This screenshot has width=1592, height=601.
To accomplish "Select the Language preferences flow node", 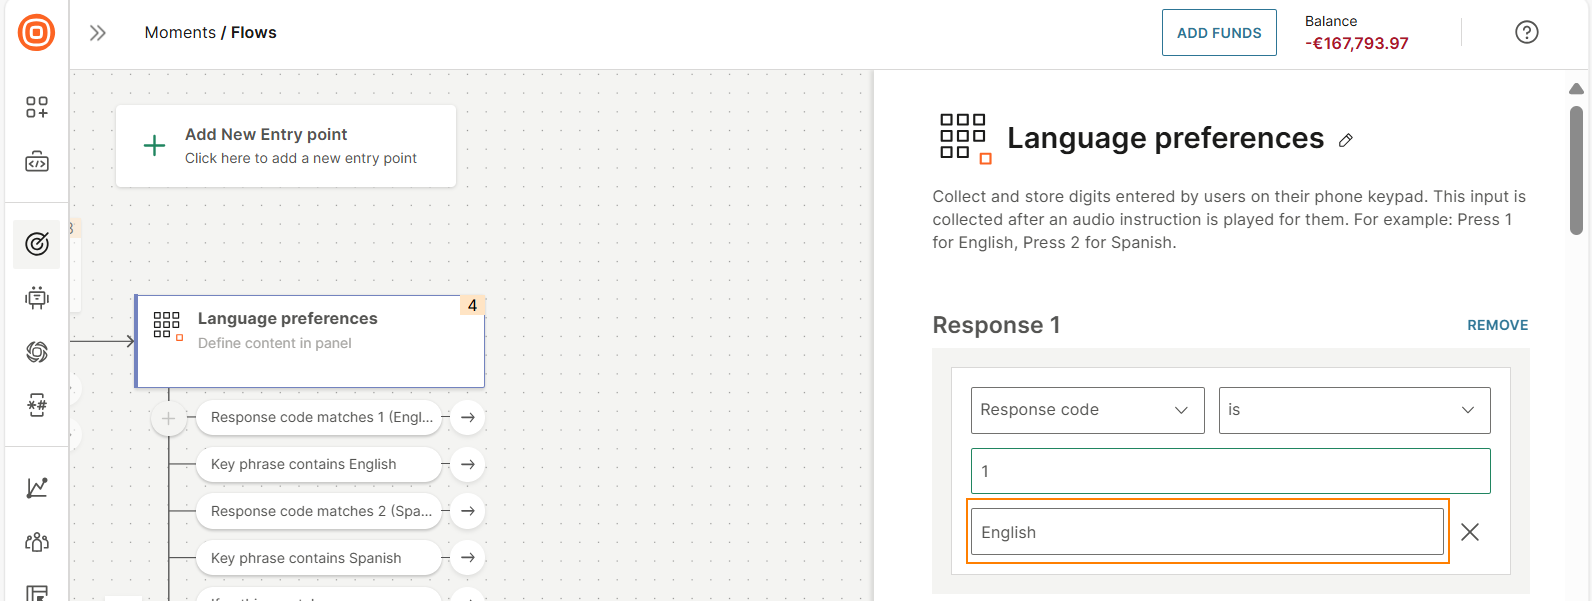I will [310, 341].
